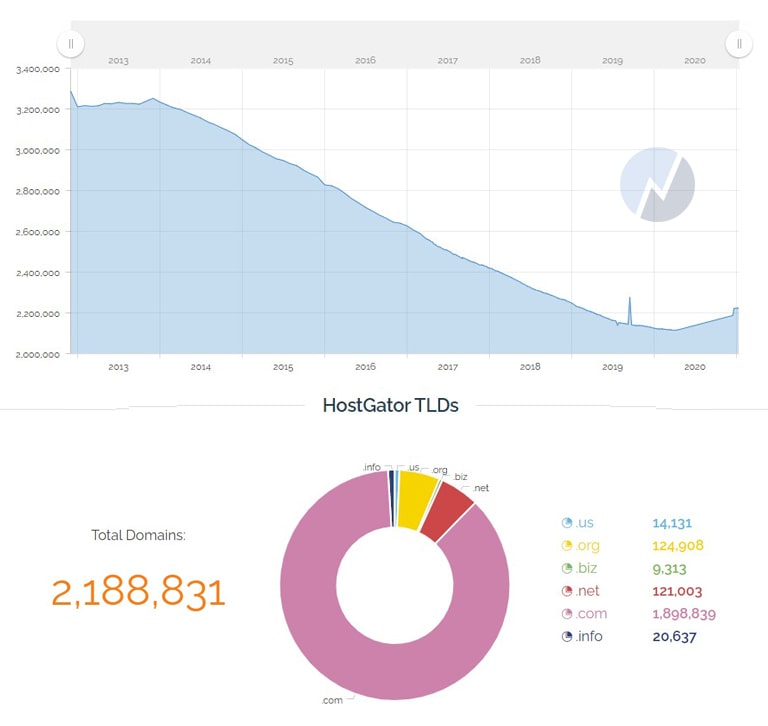
Task: Click the 'Total Domains:' label
Action: [x=139, y=535]
